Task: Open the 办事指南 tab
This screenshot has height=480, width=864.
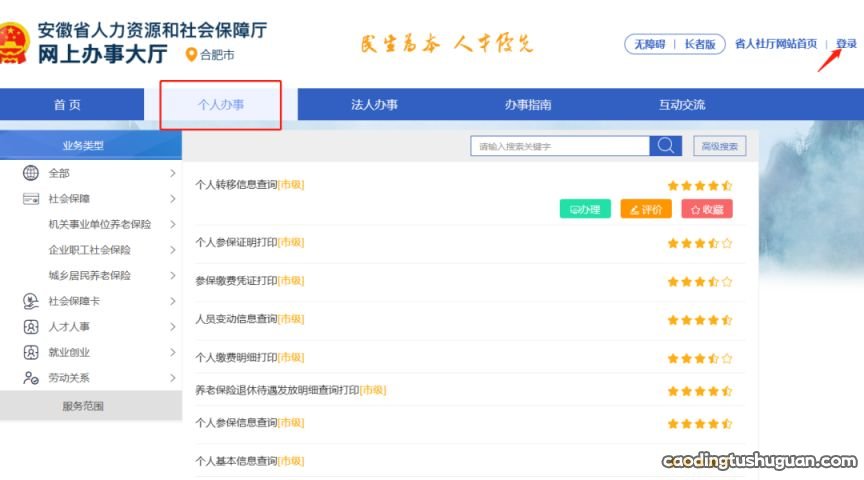Action: click(x=528, y=105)
